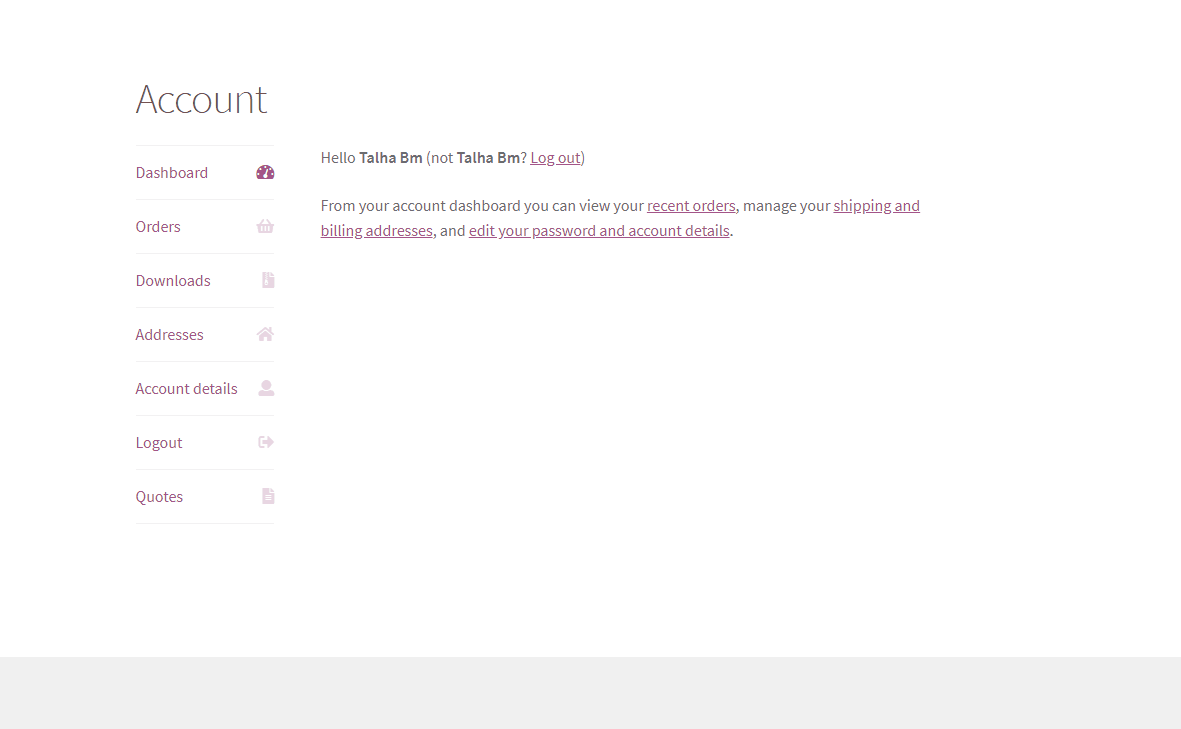Click the bold Talha Bm name after Hello

pos(390,157)
